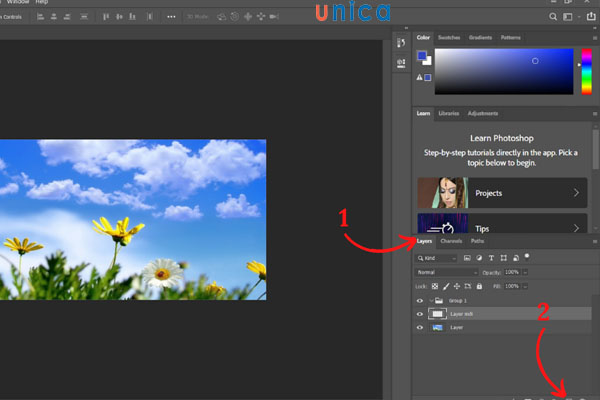Select the pixel layer filter icon
This screenshot has width=600, height=400.
[x=466, y=257]
